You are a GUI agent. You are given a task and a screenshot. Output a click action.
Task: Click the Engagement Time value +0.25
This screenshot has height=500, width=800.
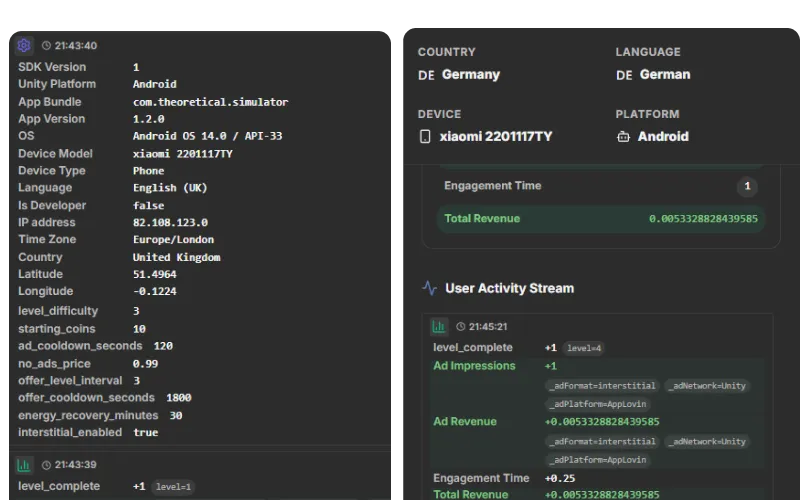560,479
